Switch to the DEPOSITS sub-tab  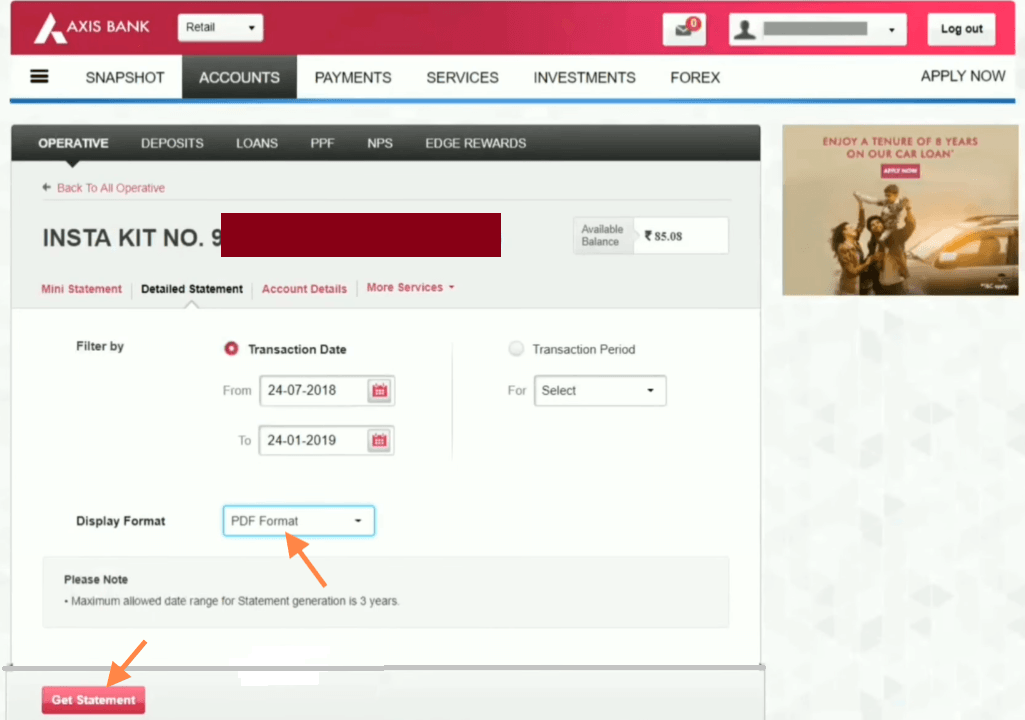coord(172,143)
